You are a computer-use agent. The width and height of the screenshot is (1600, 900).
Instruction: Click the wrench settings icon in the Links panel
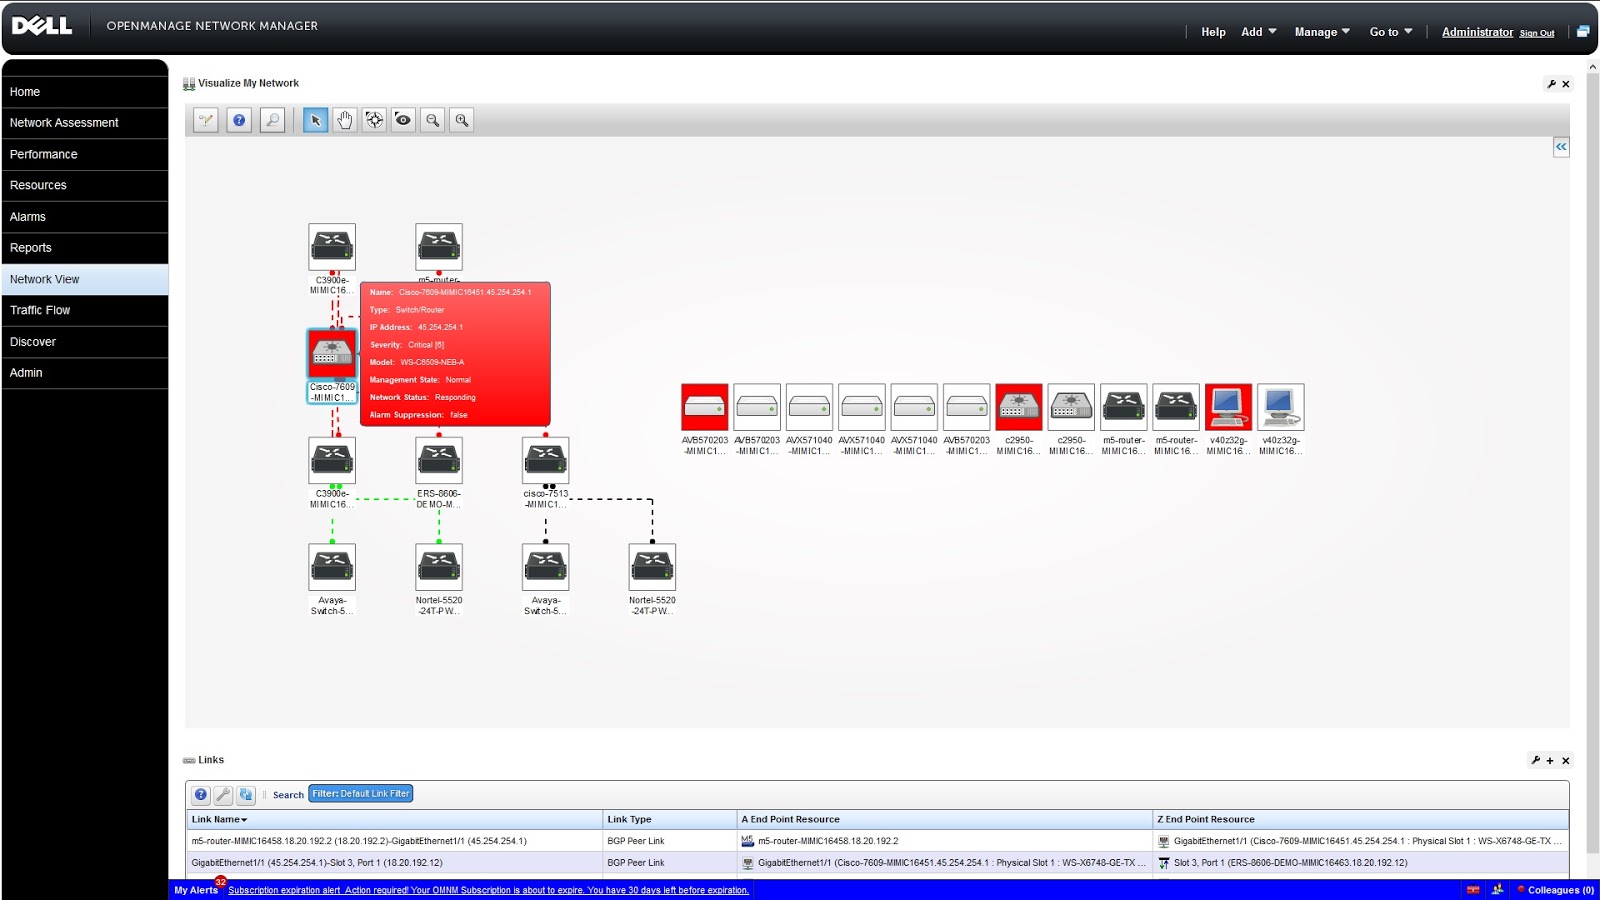pyautogui.click(x=1537, y=760)
